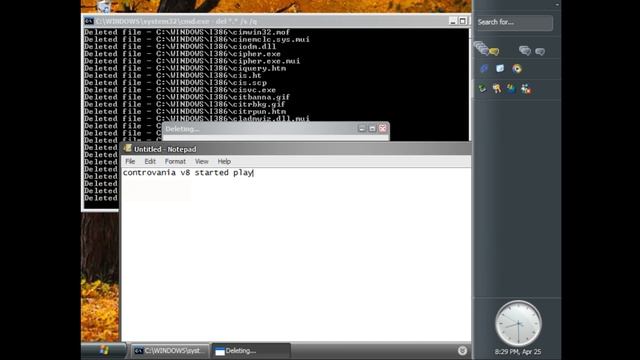Image resolution: width=640 pixels, height=360 pixels.
Task: Click the cmd line ending 'ciodm.dll'
Action: point(180,47)
